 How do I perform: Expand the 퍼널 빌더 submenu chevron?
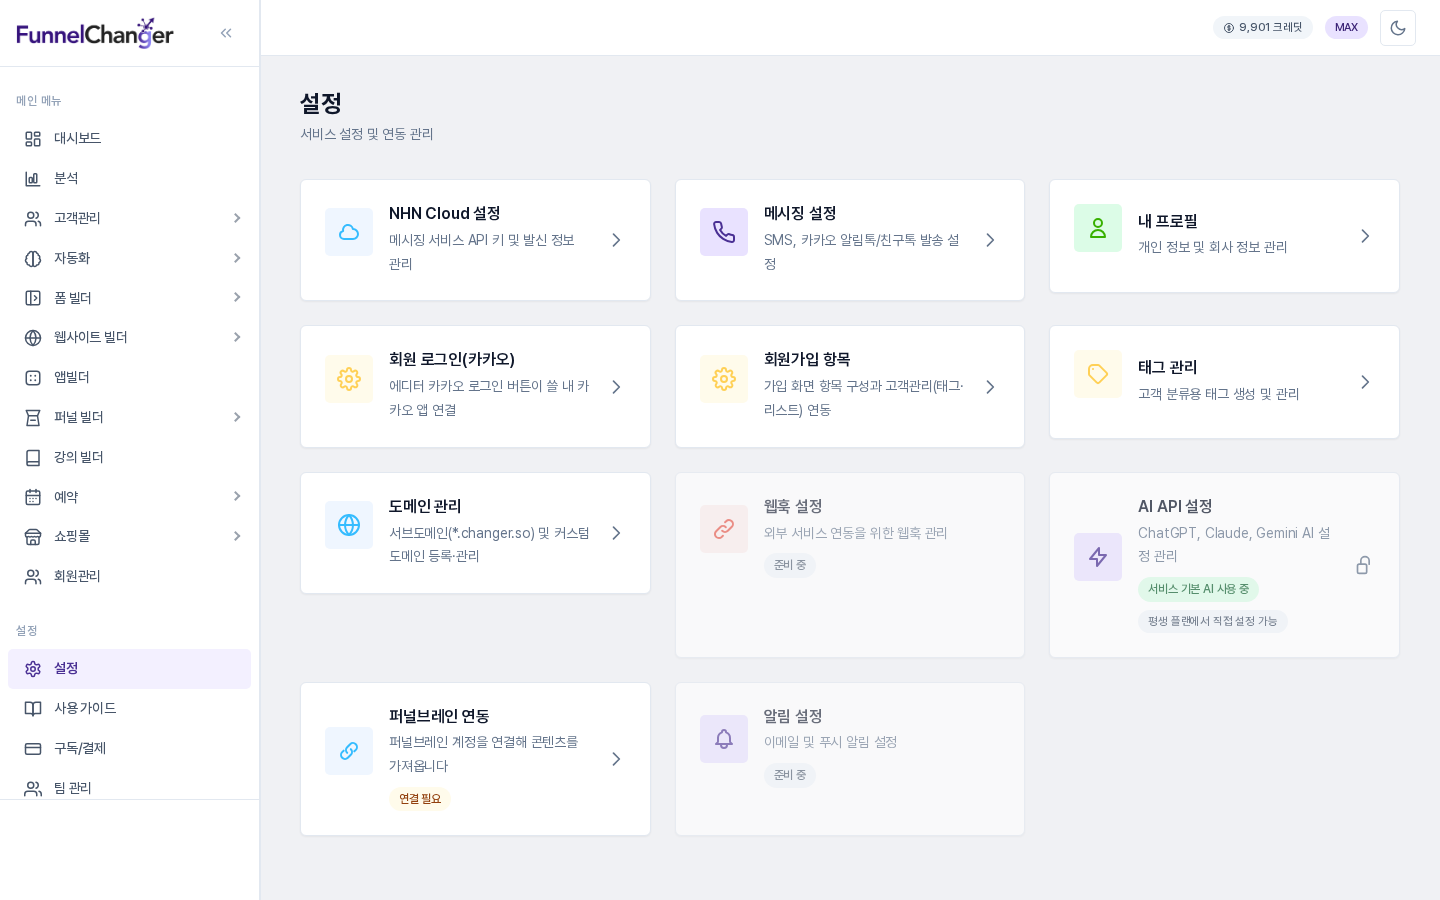(237, 417)
